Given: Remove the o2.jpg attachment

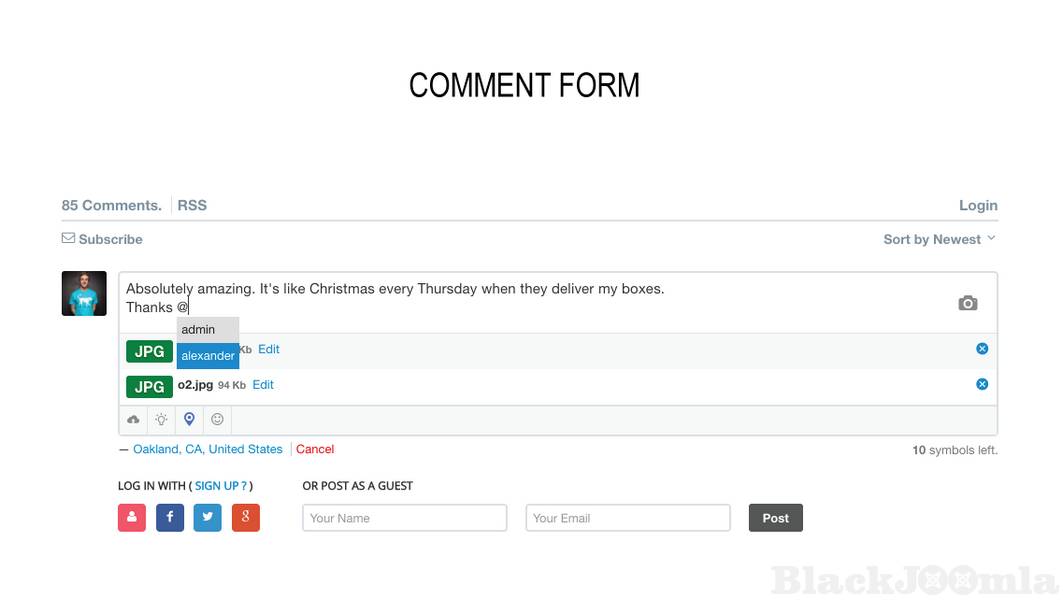Looking at the screenshot, I should click(982, 384).
